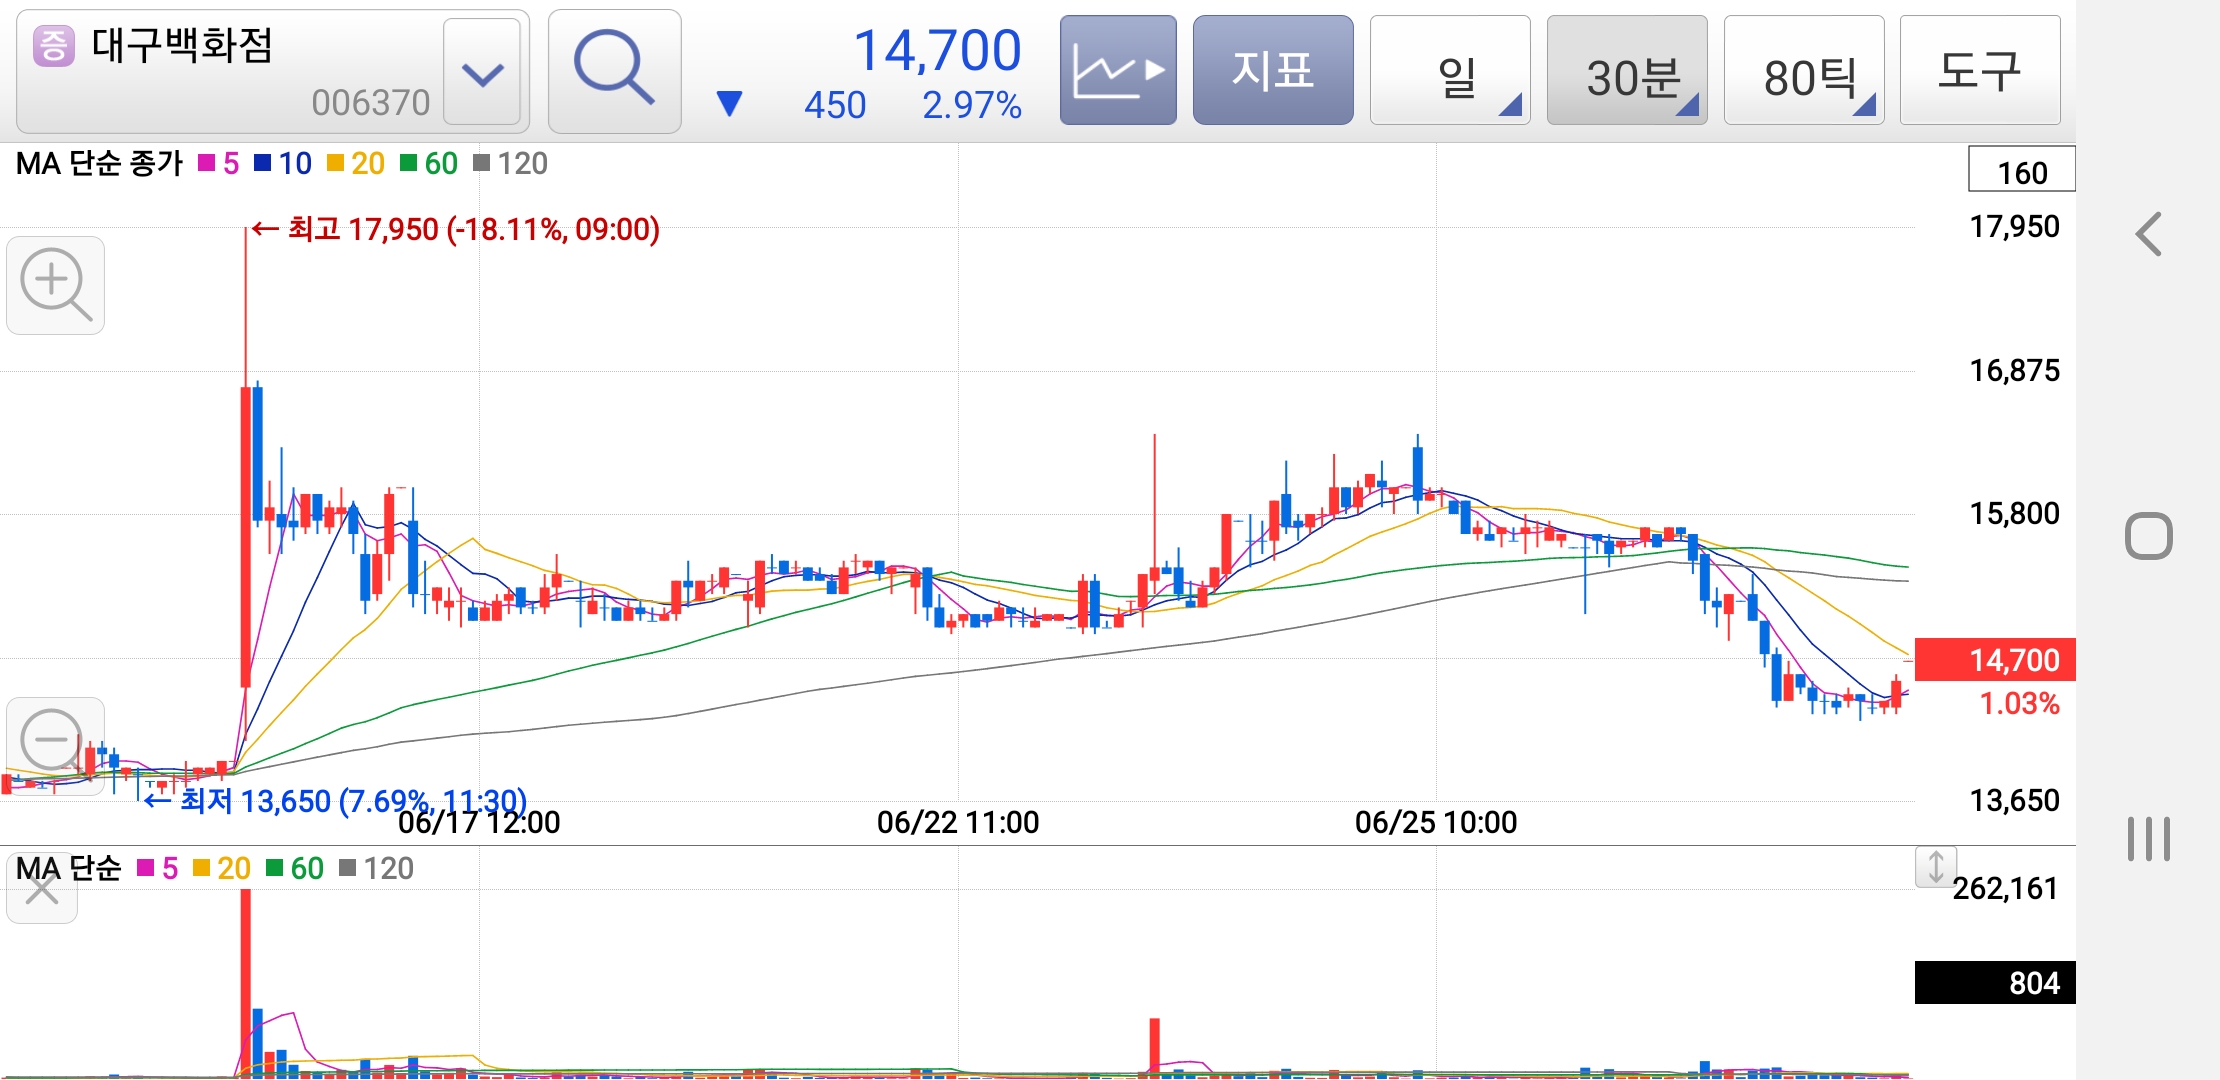The width and height of the screenshot is (2220, 1080).
Task: Open Android recent apps button
Action: point(2149,838)
